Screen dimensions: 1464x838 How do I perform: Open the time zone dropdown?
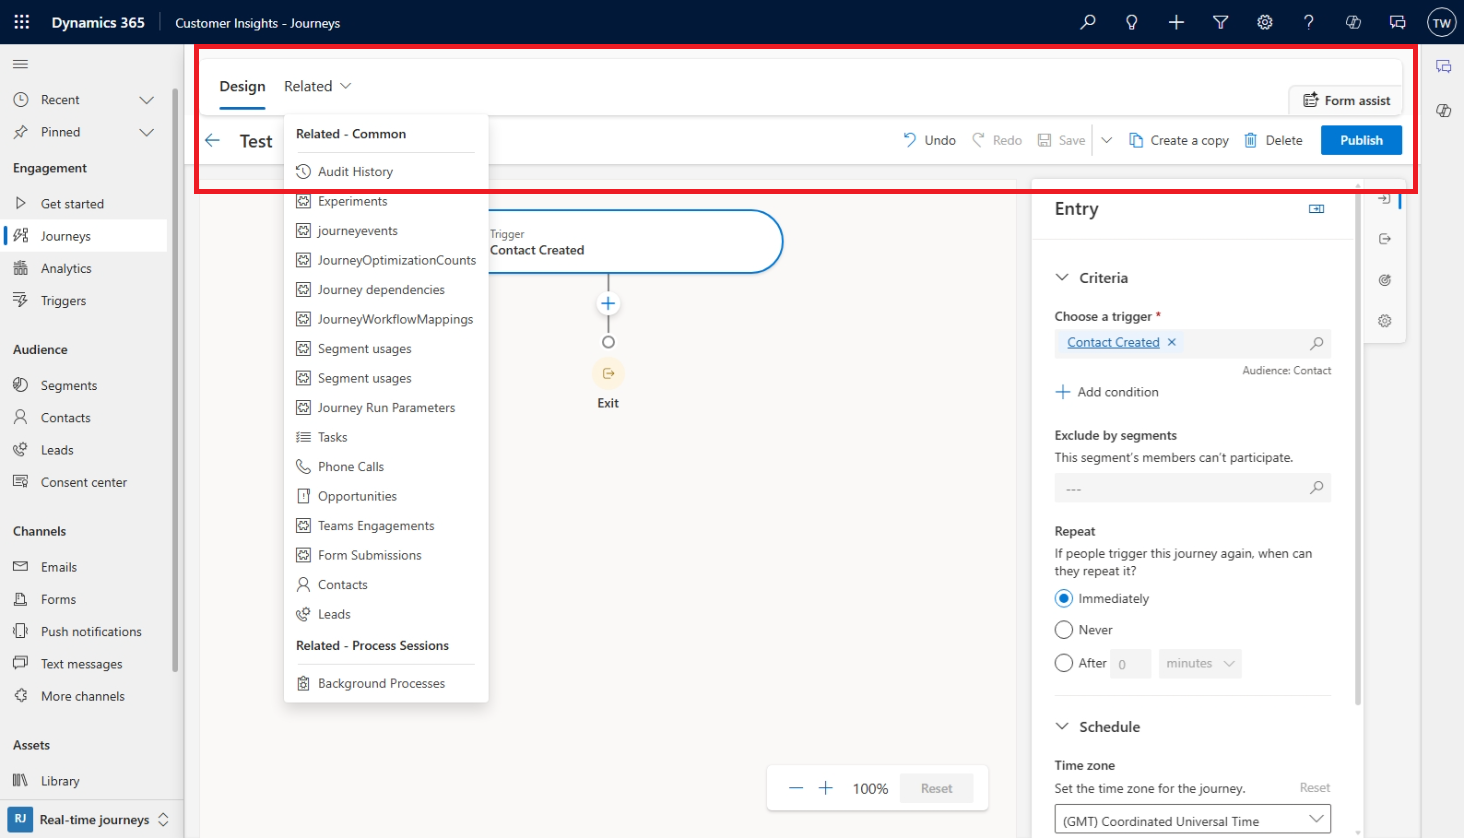(1193, 820)
